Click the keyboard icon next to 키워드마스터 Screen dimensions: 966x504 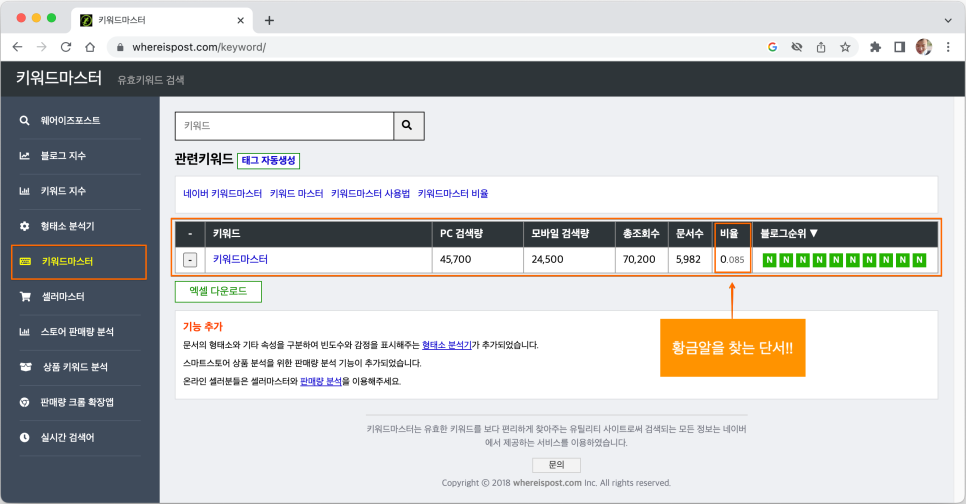[25, 261]
